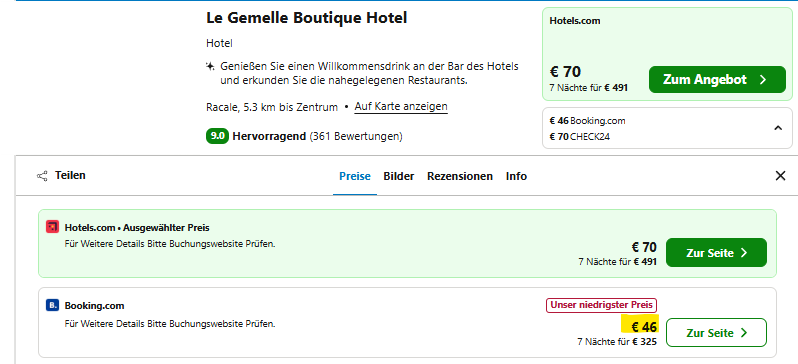Click the Teilen share label

coord(70,176)
